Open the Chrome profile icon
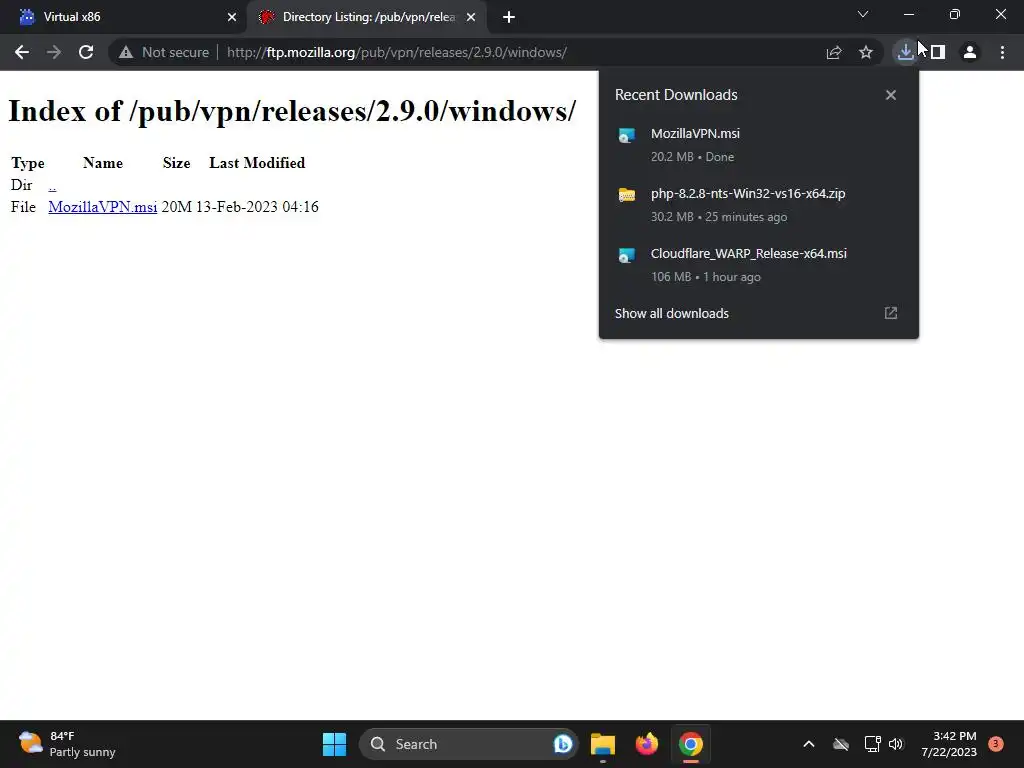Viewport: 1024px width, 768px height. tap(970, 52)
